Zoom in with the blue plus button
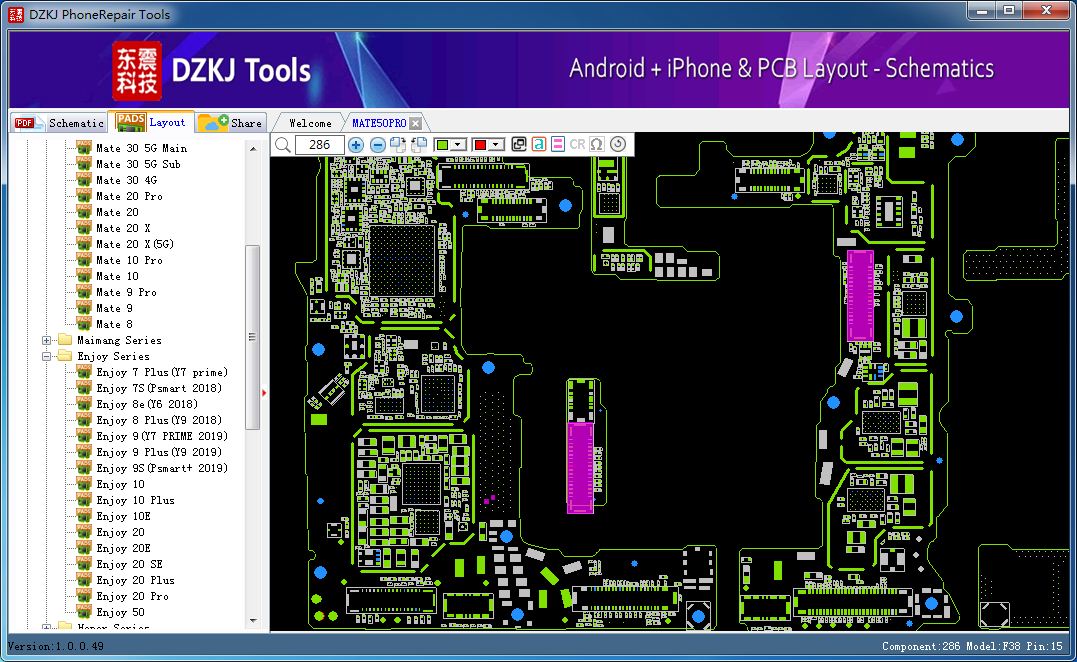Viewport: 1077px width, 662px height. [x=356, y=145]
